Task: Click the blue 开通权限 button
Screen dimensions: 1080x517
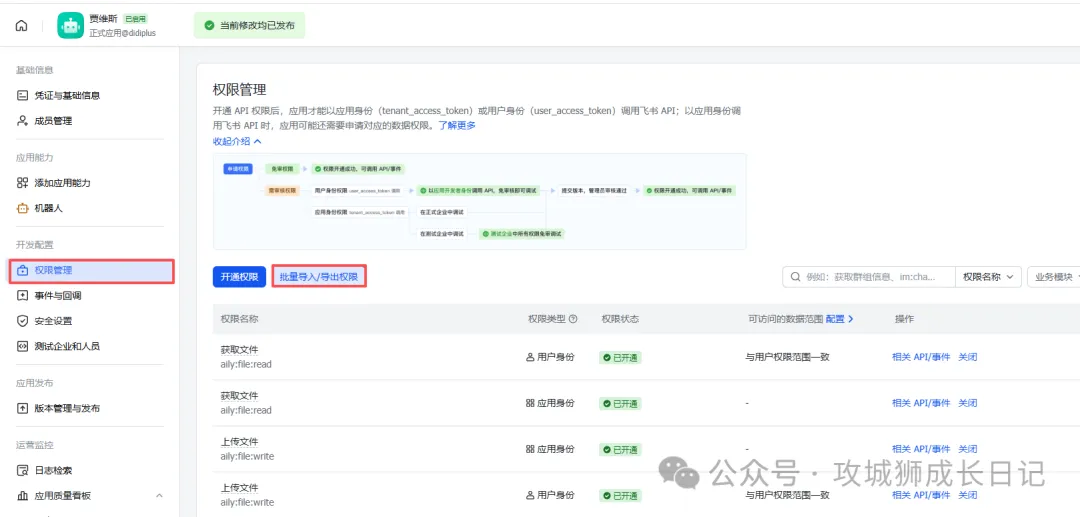Action: [239, 277]
